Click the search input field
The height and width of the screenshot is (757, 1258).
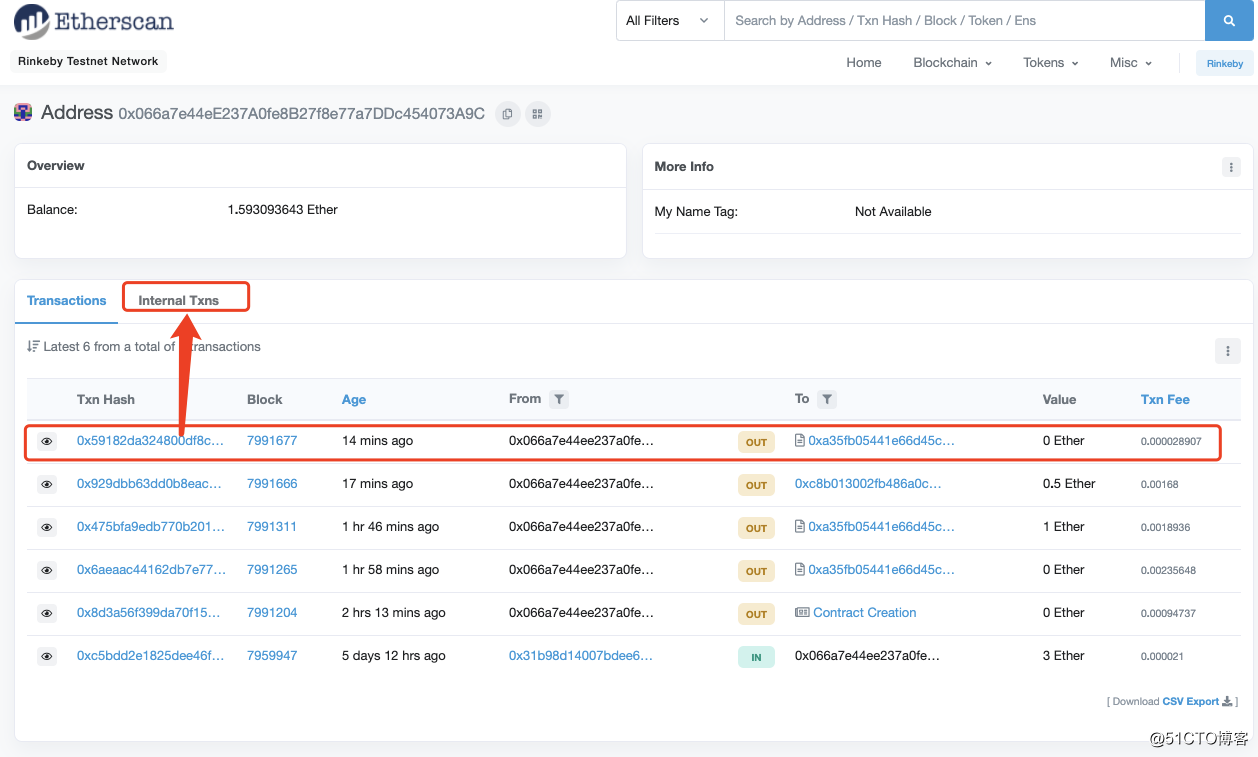[964, 21]
